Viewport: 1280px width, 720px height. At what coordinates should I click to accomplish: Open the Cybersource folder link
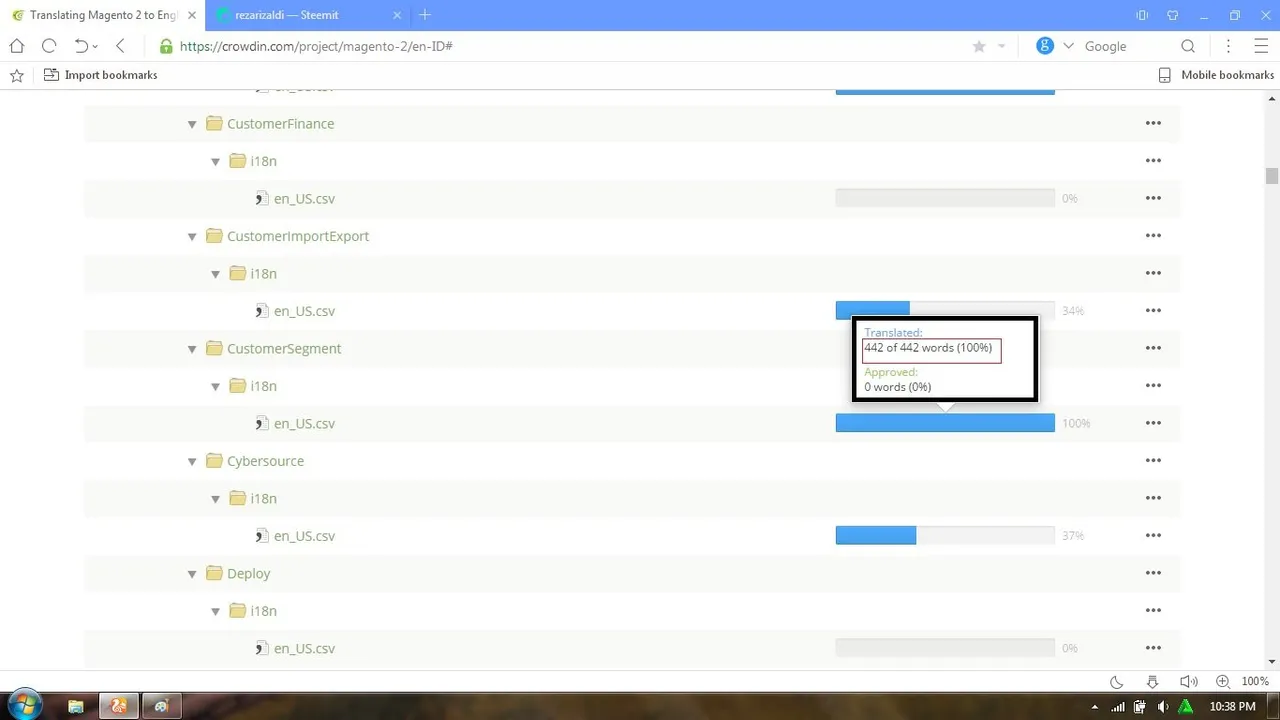point(265,461)
